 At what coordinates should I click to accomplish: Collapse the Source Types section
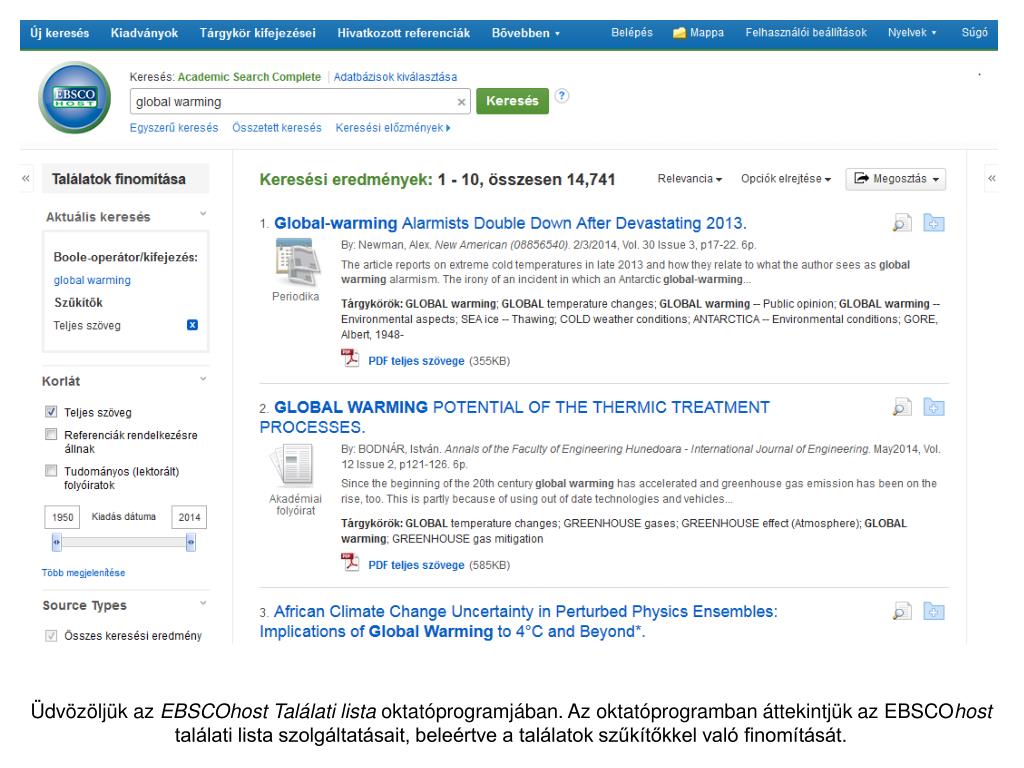pyautogui.click(x=203, y=603)
